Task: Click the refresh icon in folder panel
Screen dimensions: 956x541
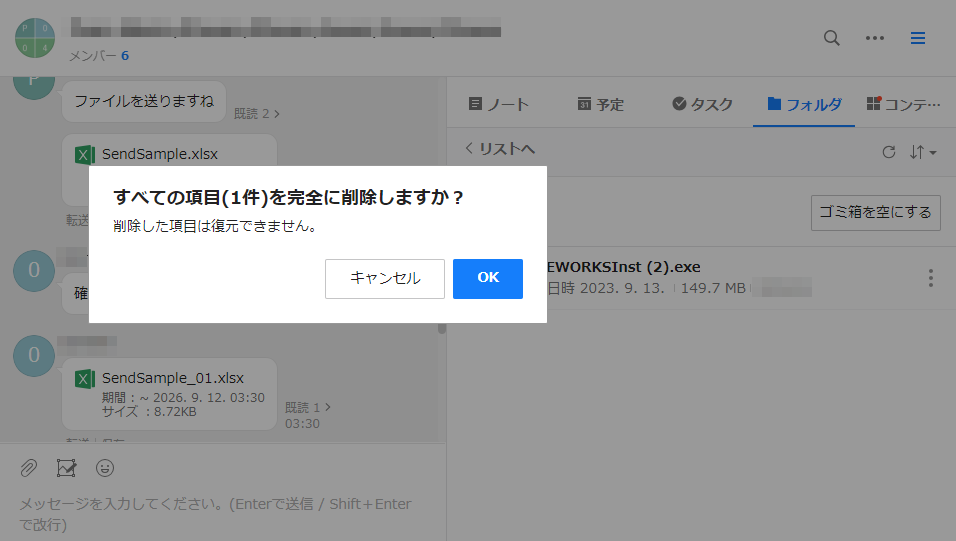Action: (x=888, y=152)
